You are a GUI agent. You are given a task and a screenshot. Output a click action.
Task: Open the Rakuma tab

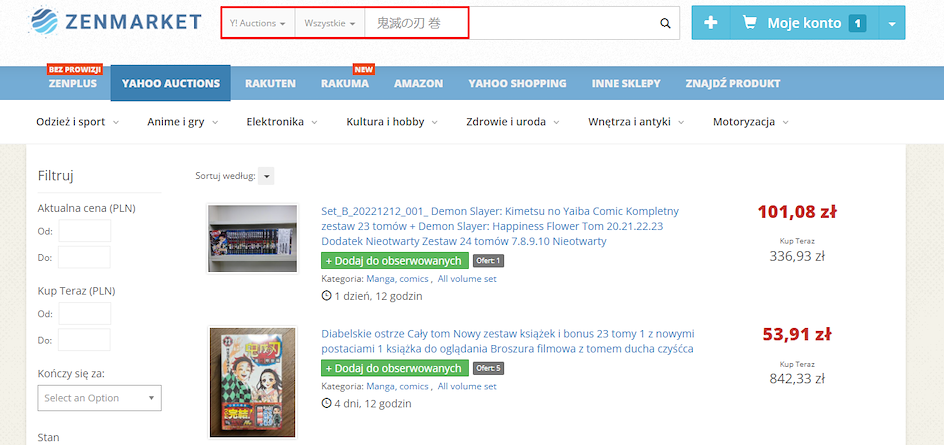click(345, 84)
